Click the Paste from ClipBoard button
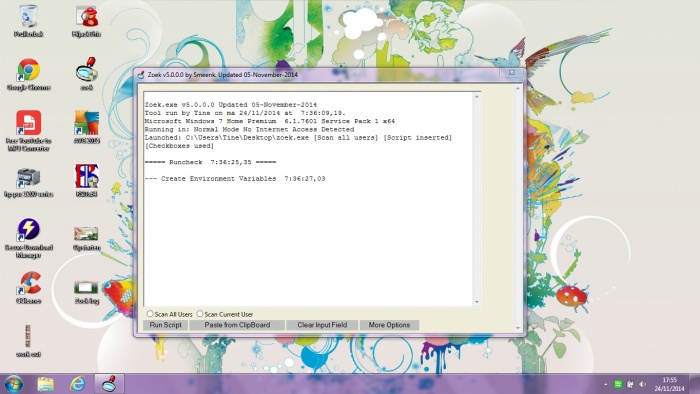The width and height of the screenshot is (700, 394). tap(237, 325)
